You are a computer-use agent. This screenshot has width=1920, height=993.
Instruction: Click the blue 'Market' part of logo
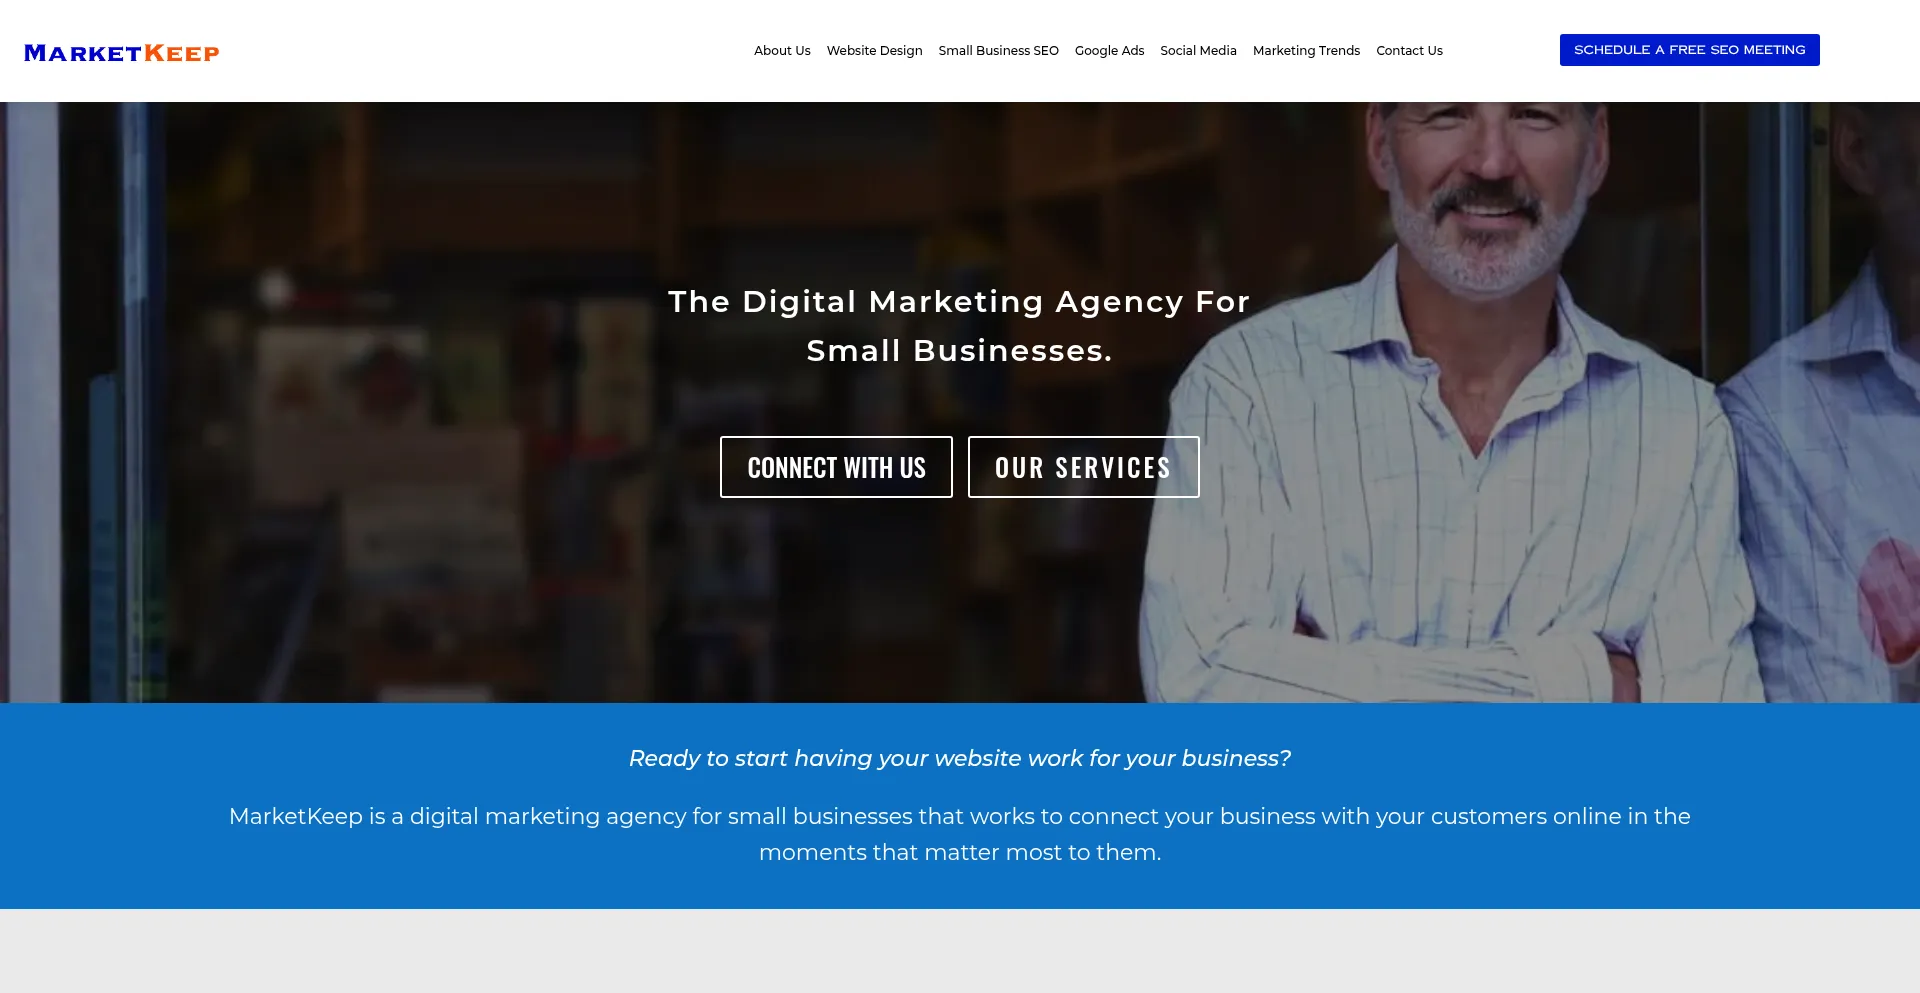pyautogui.click(x=83, y=53)
